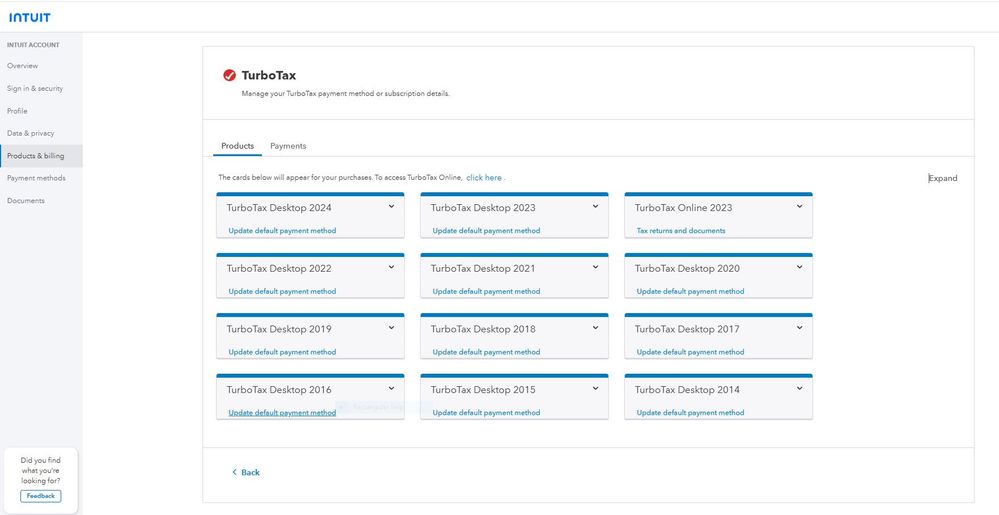Click the red TurboTax checkmark icon
The height and width of the screenshot is (515, 999).
[229, 75]
